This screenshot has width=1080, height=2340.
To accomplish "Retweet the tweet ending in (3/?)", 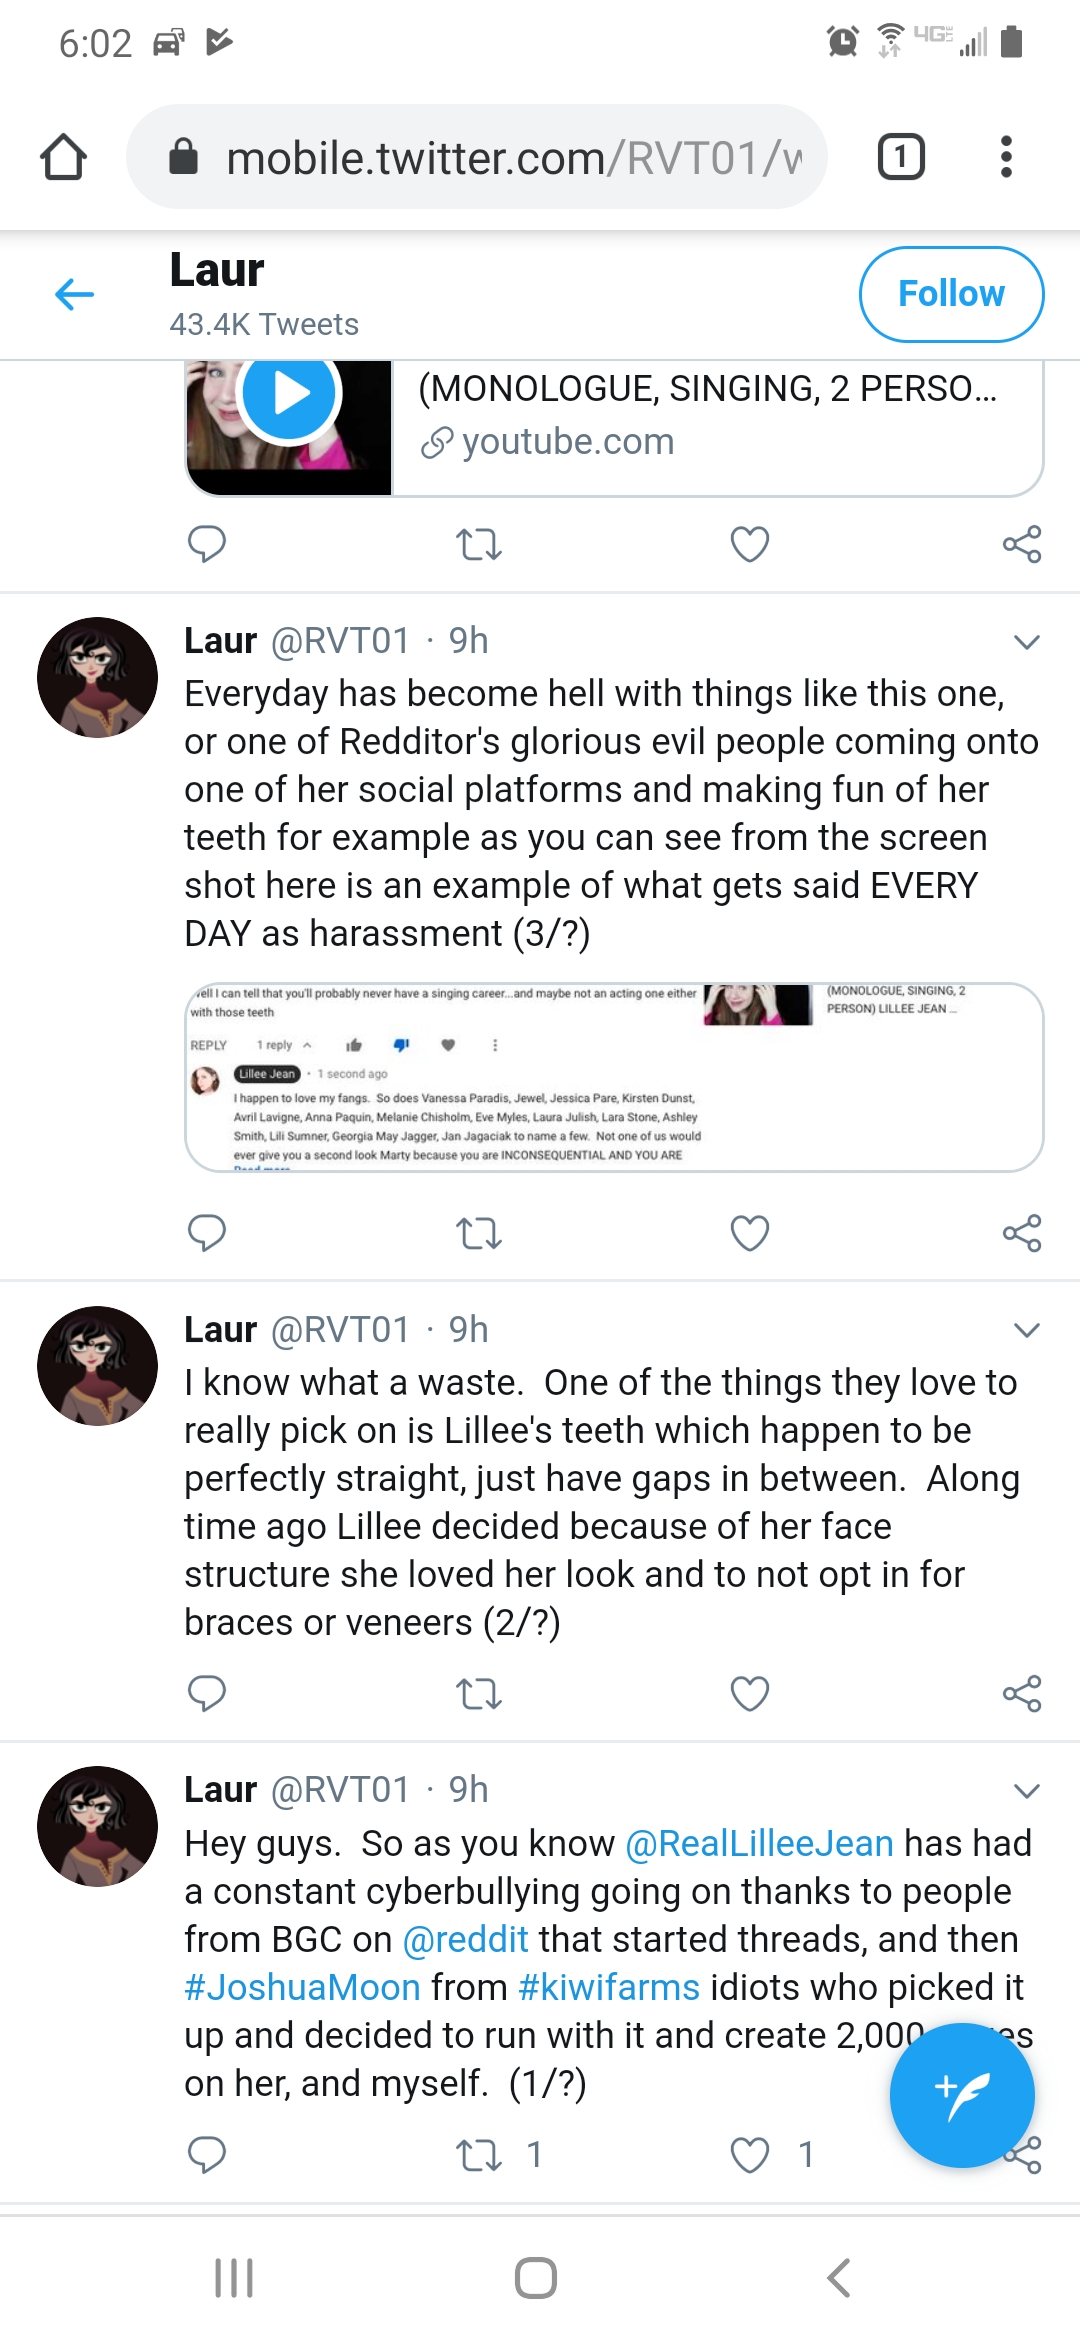I will (478, 1233).
